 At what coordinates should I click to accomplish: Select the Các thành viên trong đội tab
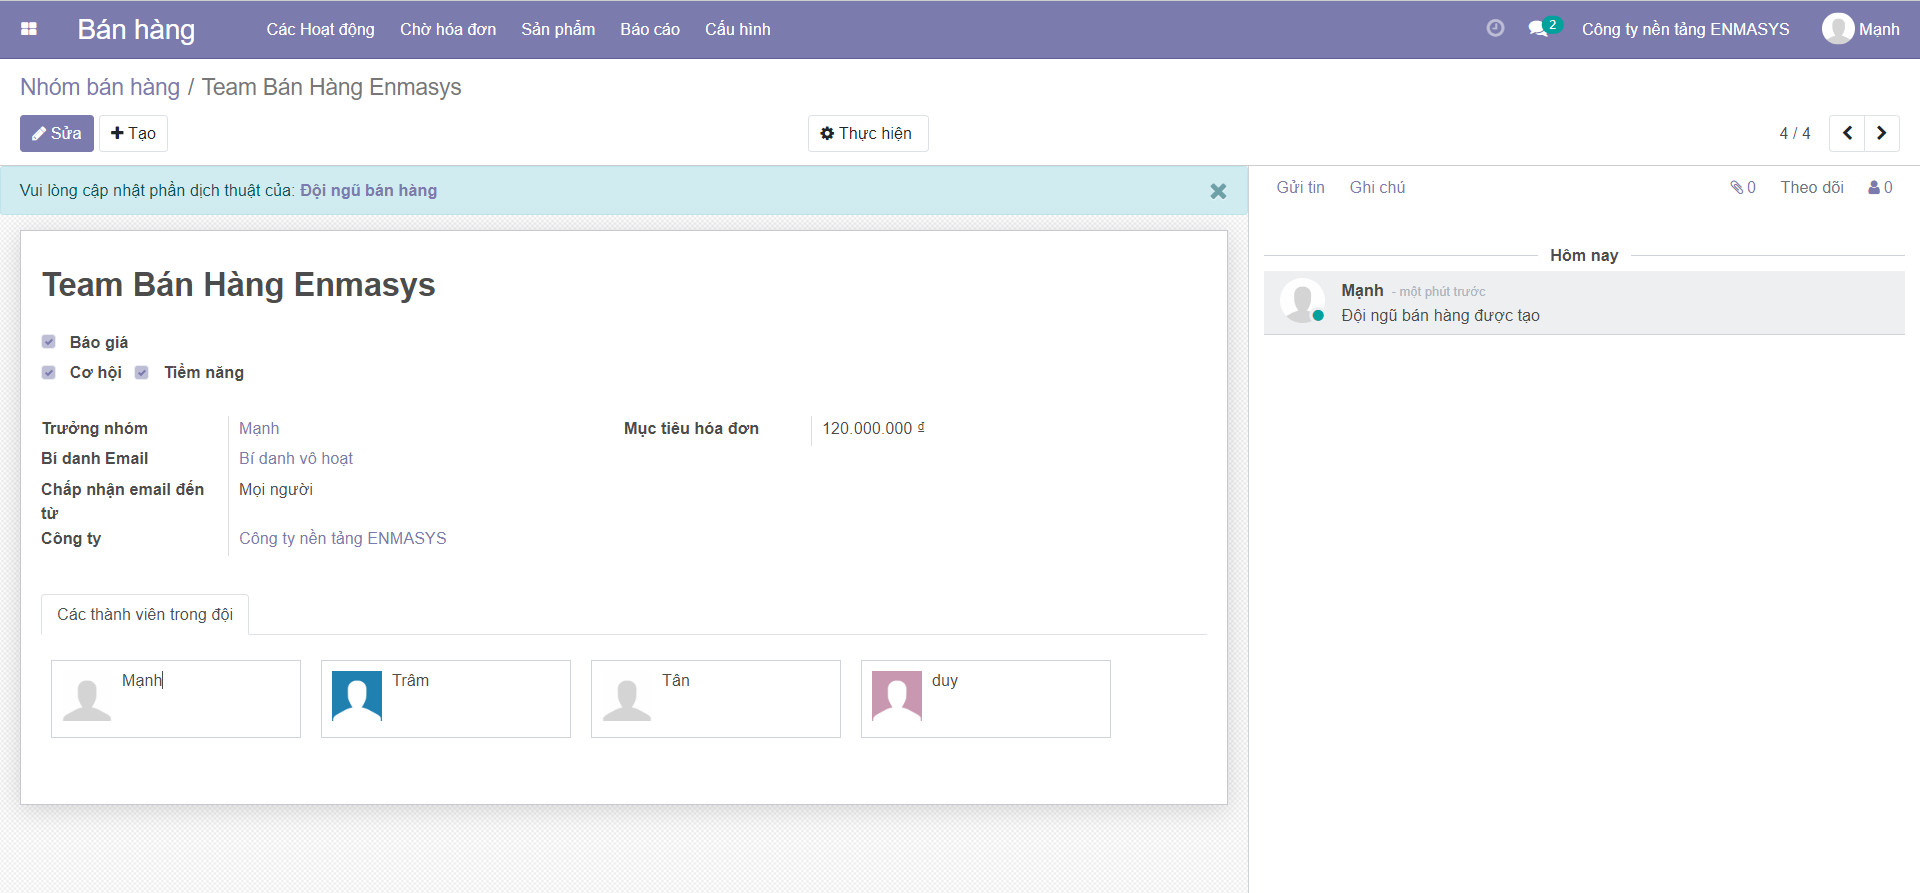click(x=145, y=614)
